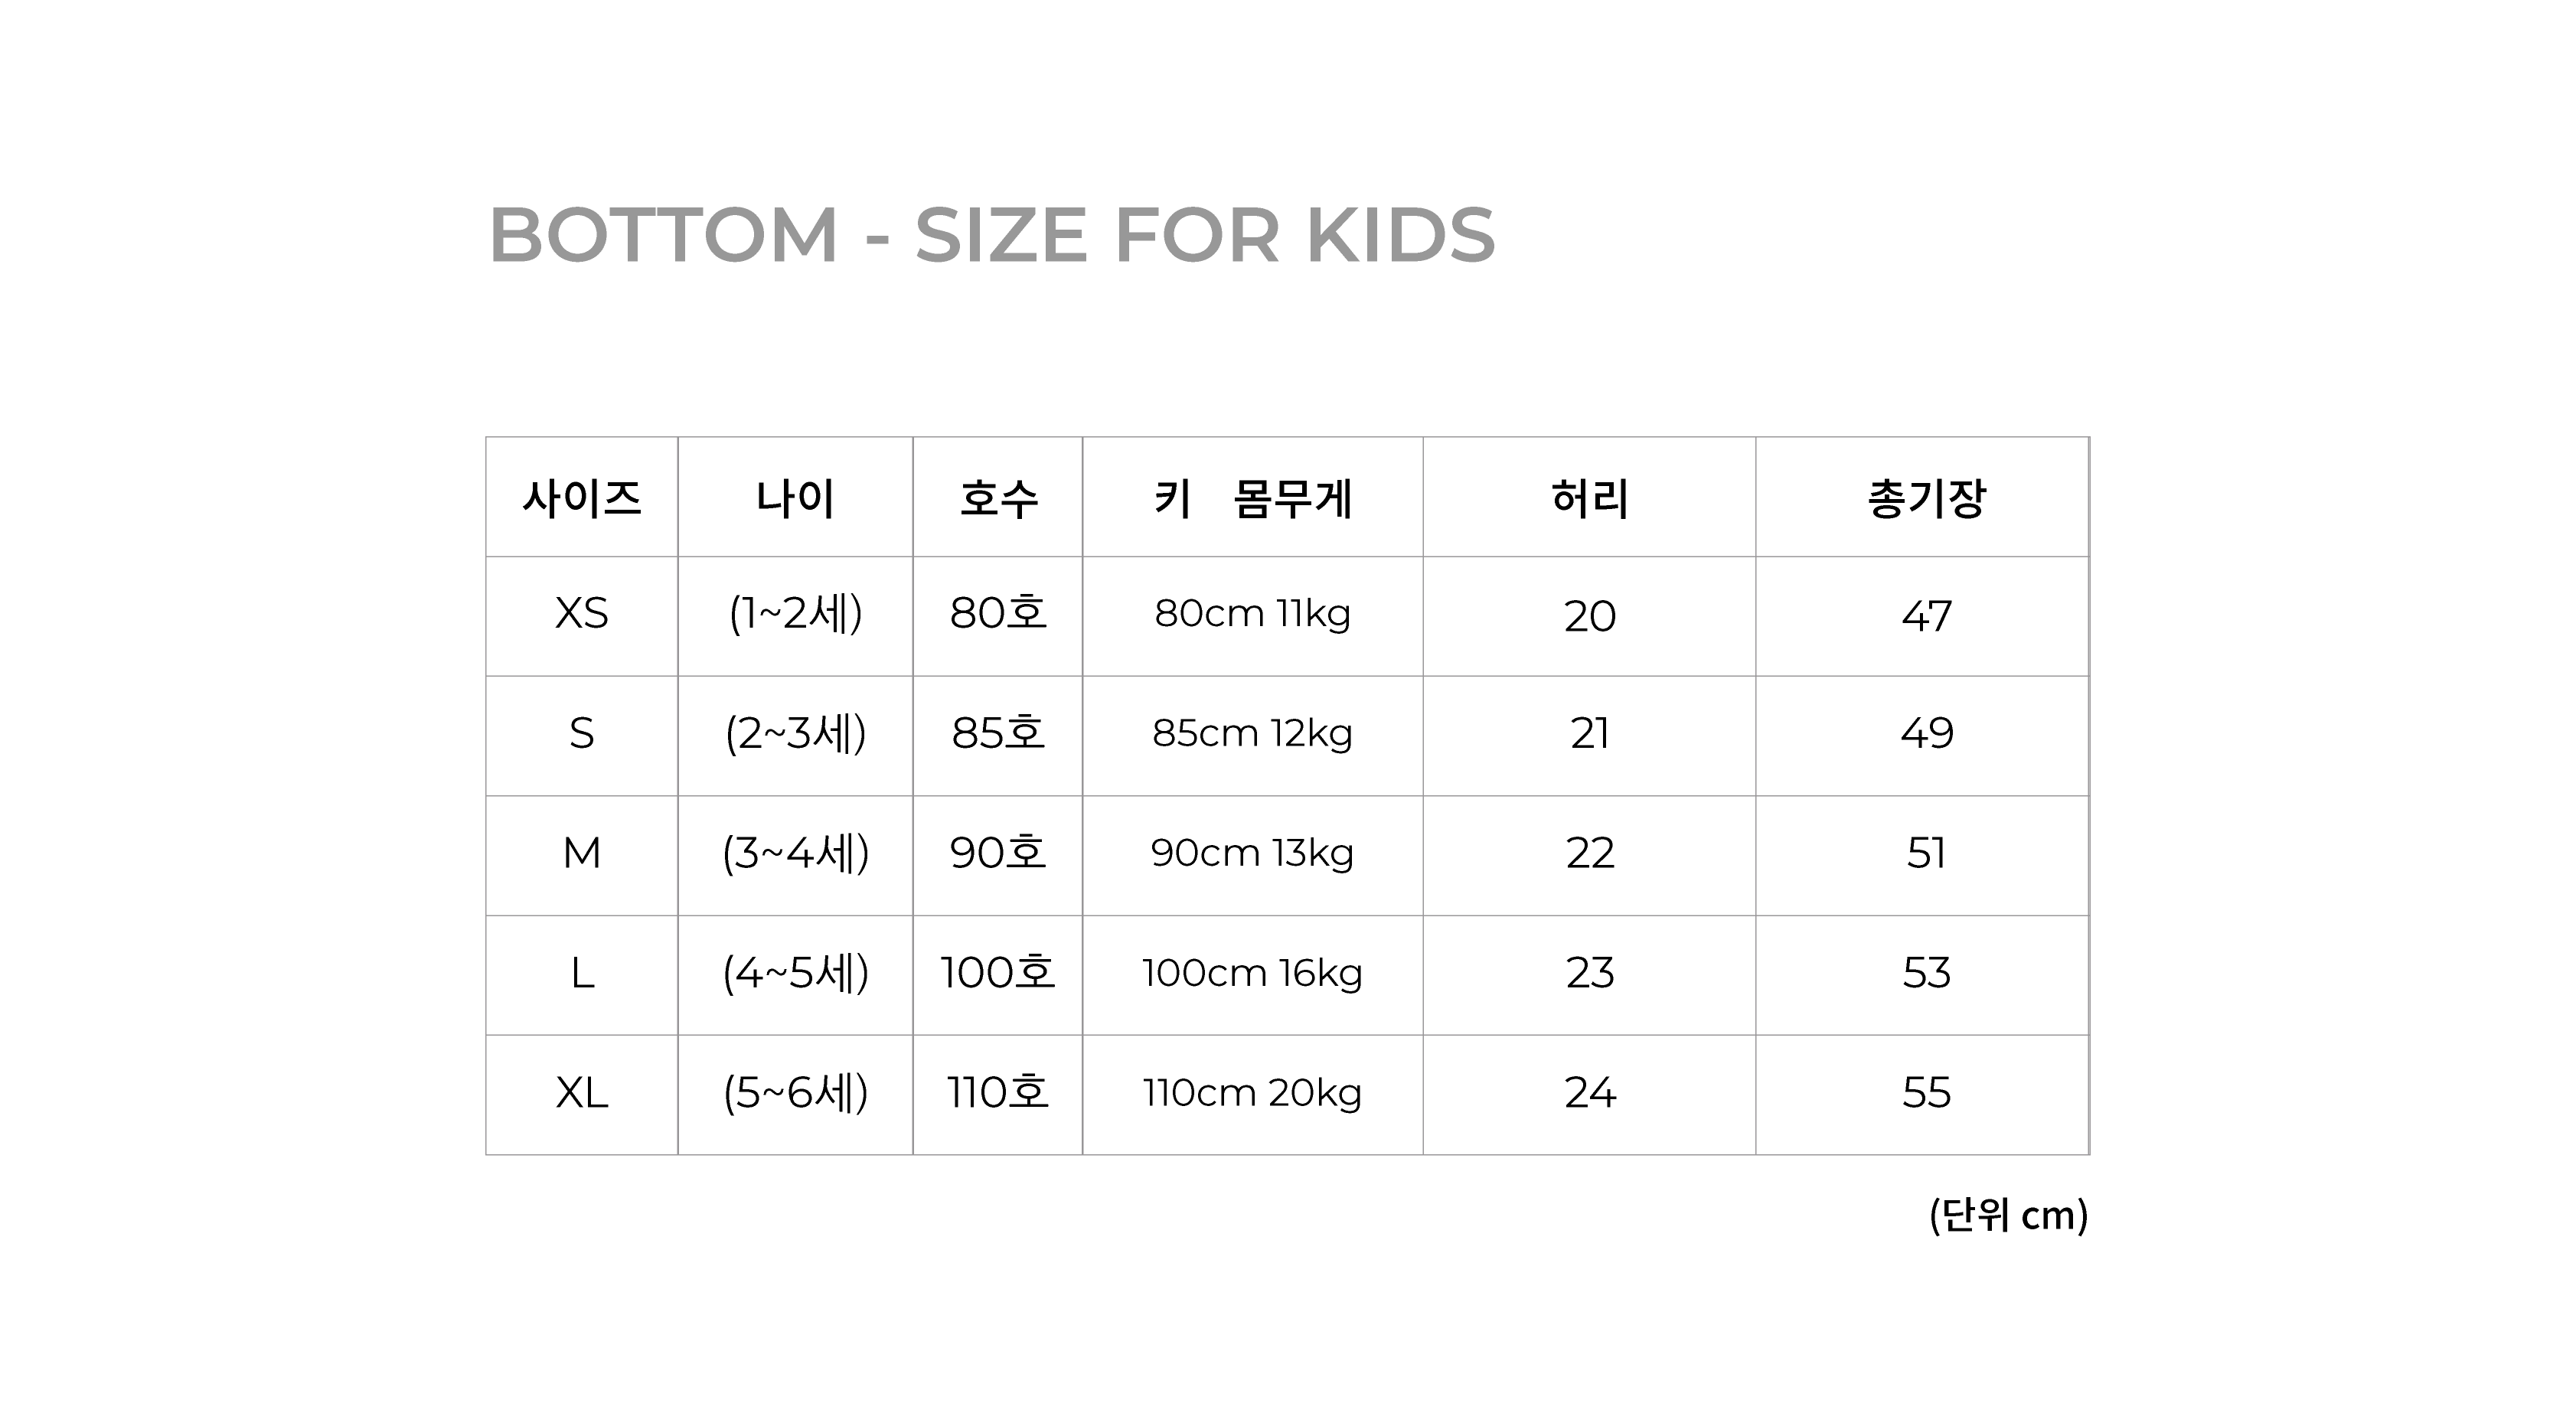Select the 나이 header cell
Viewport: 2576px width, 1426px height.
coord(795,498)
